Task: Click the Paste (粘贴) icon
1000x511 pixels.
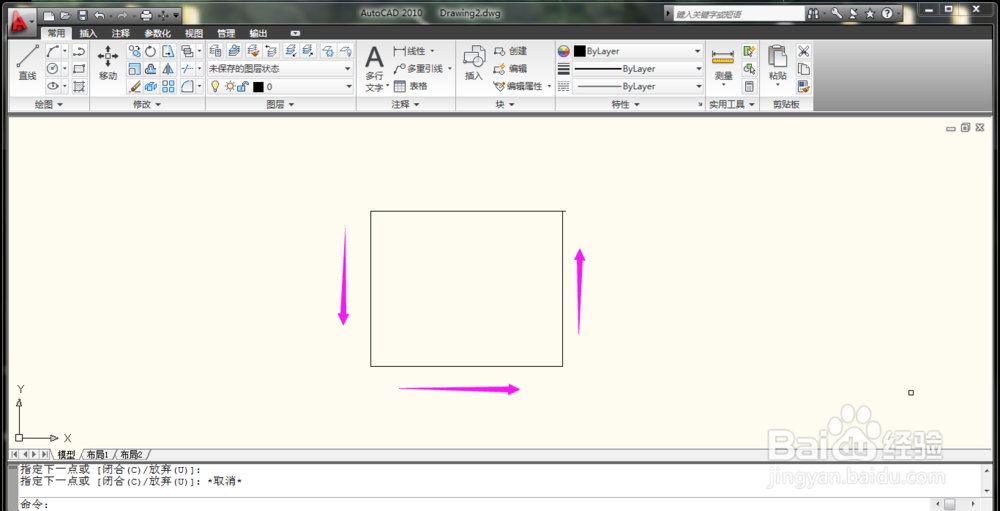Action: pos(777,65)
